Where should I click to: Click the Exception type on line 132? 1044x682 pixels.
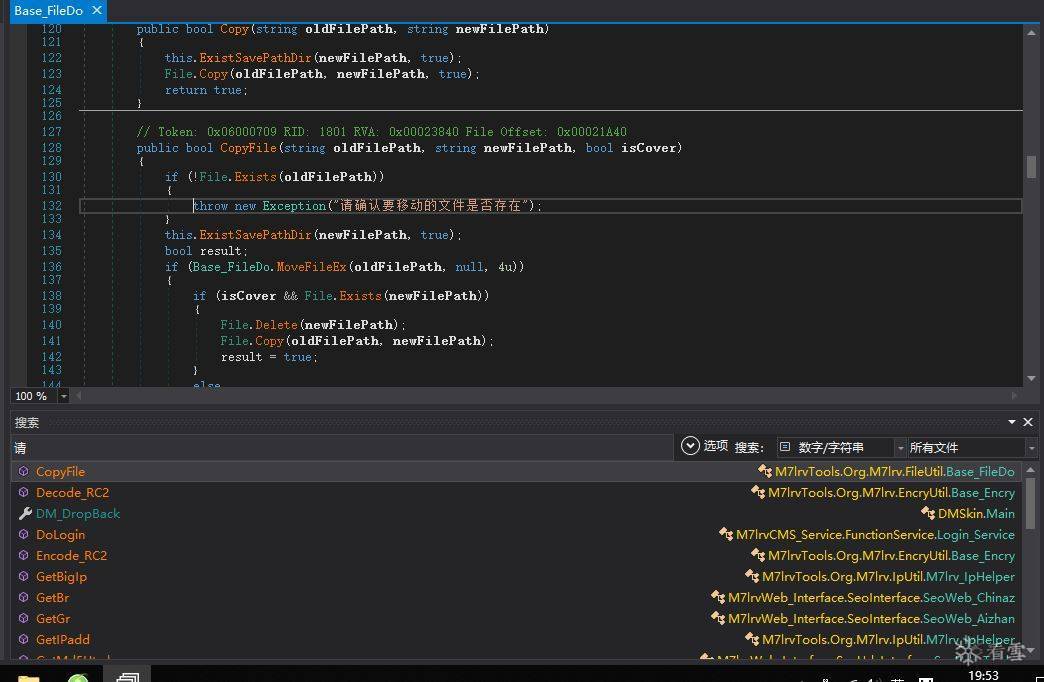tap(294, 206)
